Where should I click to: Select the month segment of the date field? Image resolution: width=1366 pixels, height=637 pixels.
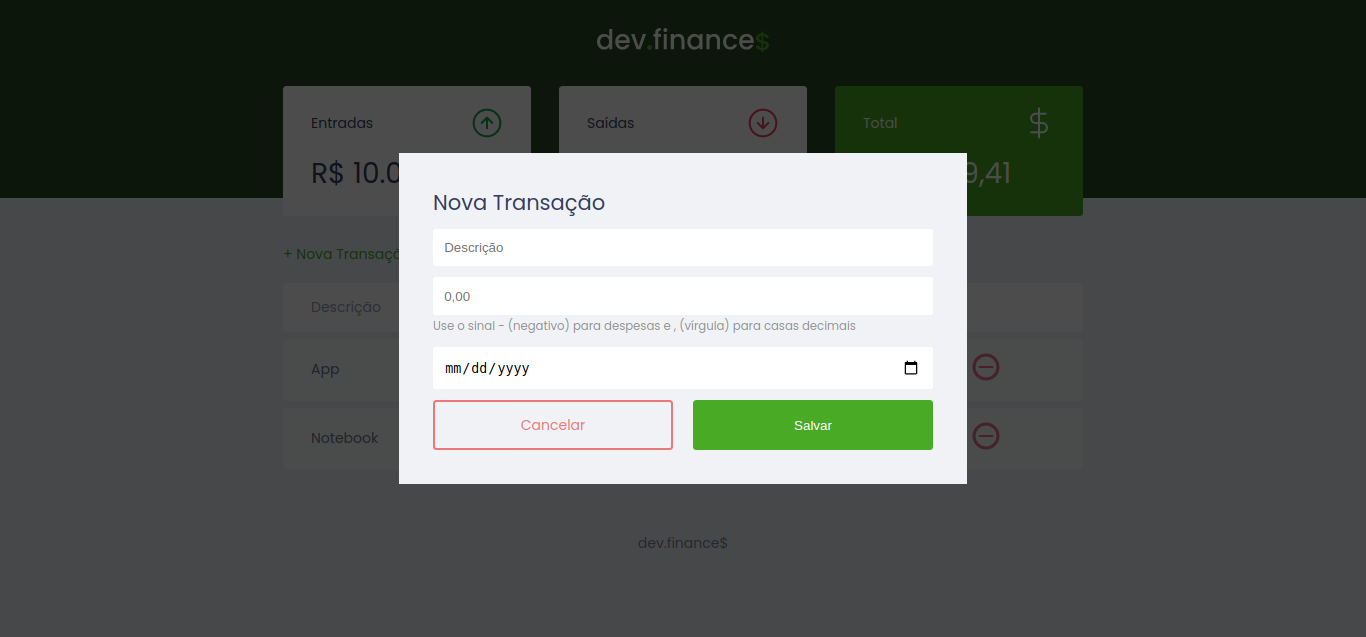[x=454, y=368]
